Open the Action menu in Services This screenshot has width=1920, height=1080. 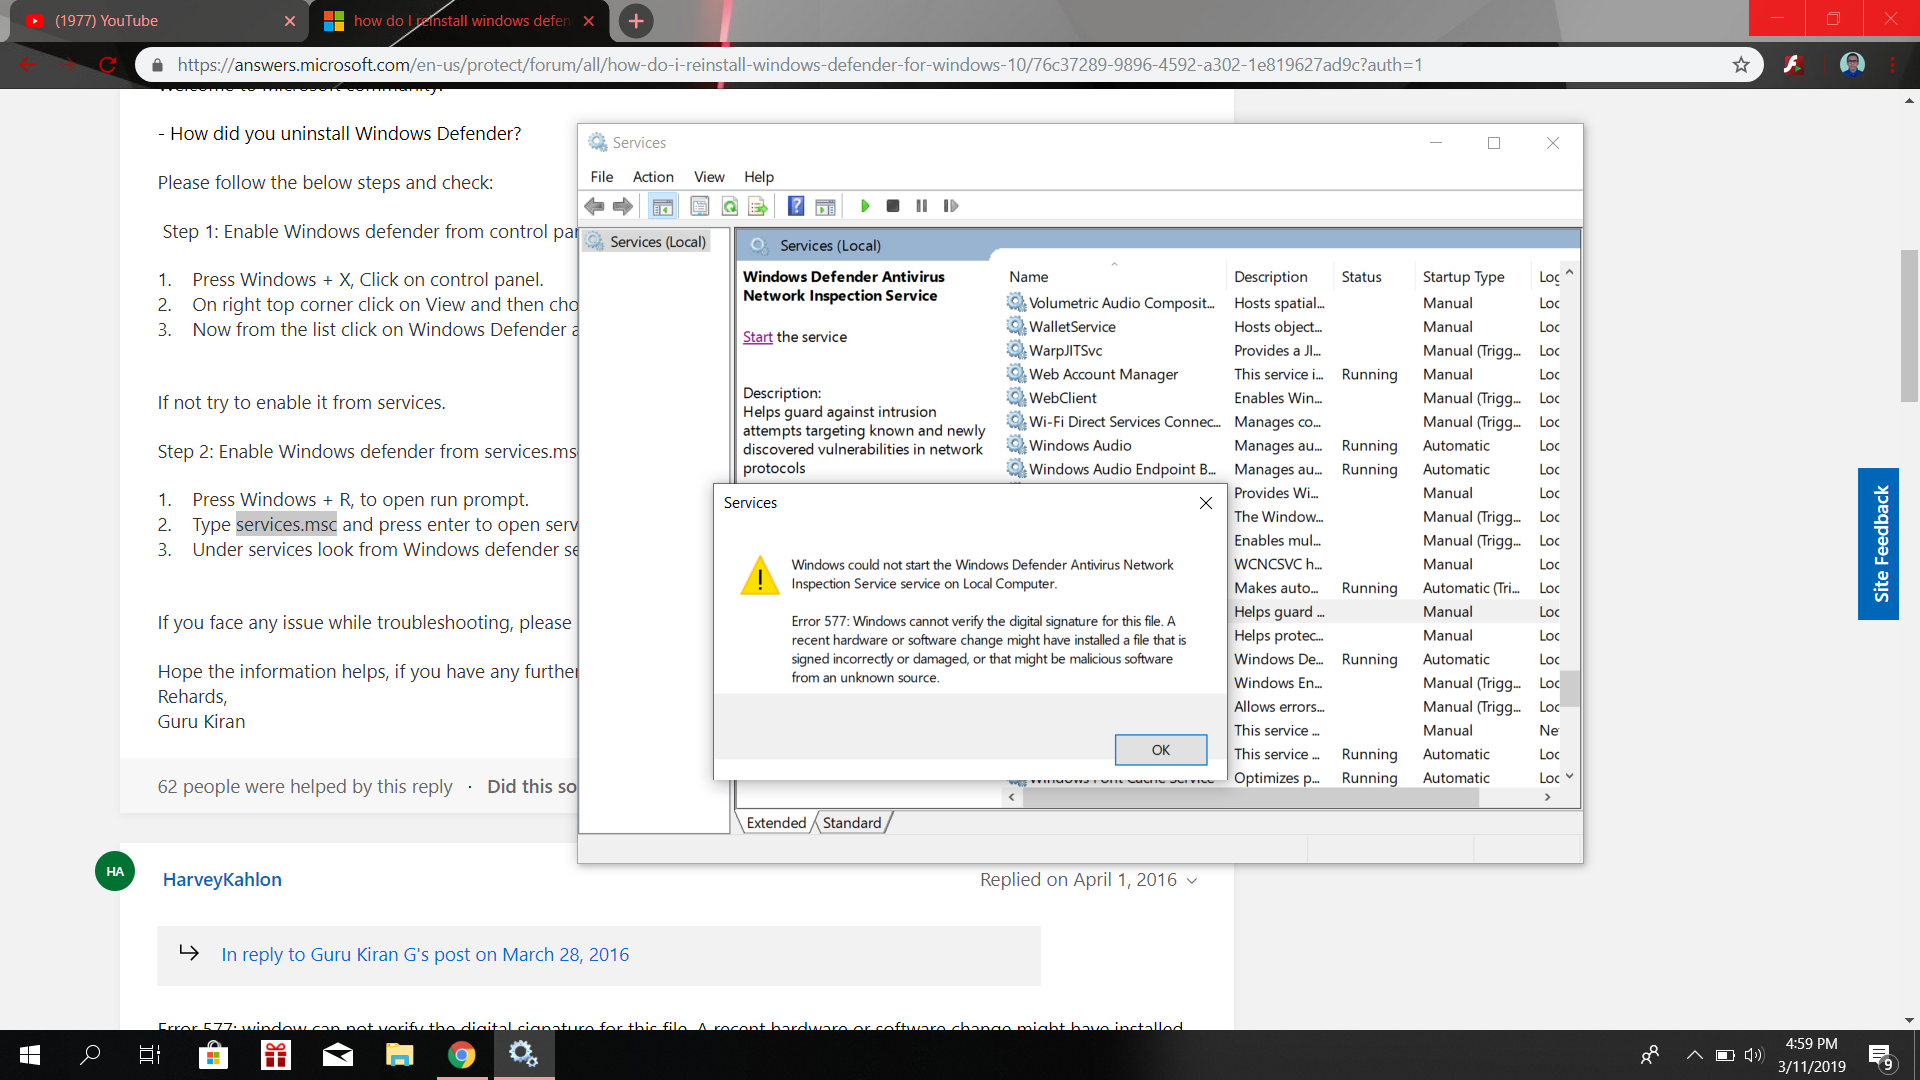[x=652, y=177]
